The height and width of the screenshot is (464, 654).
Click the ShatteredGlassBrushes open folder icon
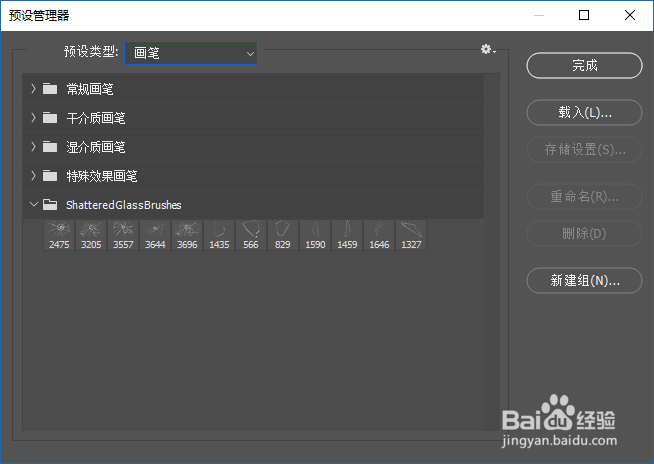[x=50, y=204]
